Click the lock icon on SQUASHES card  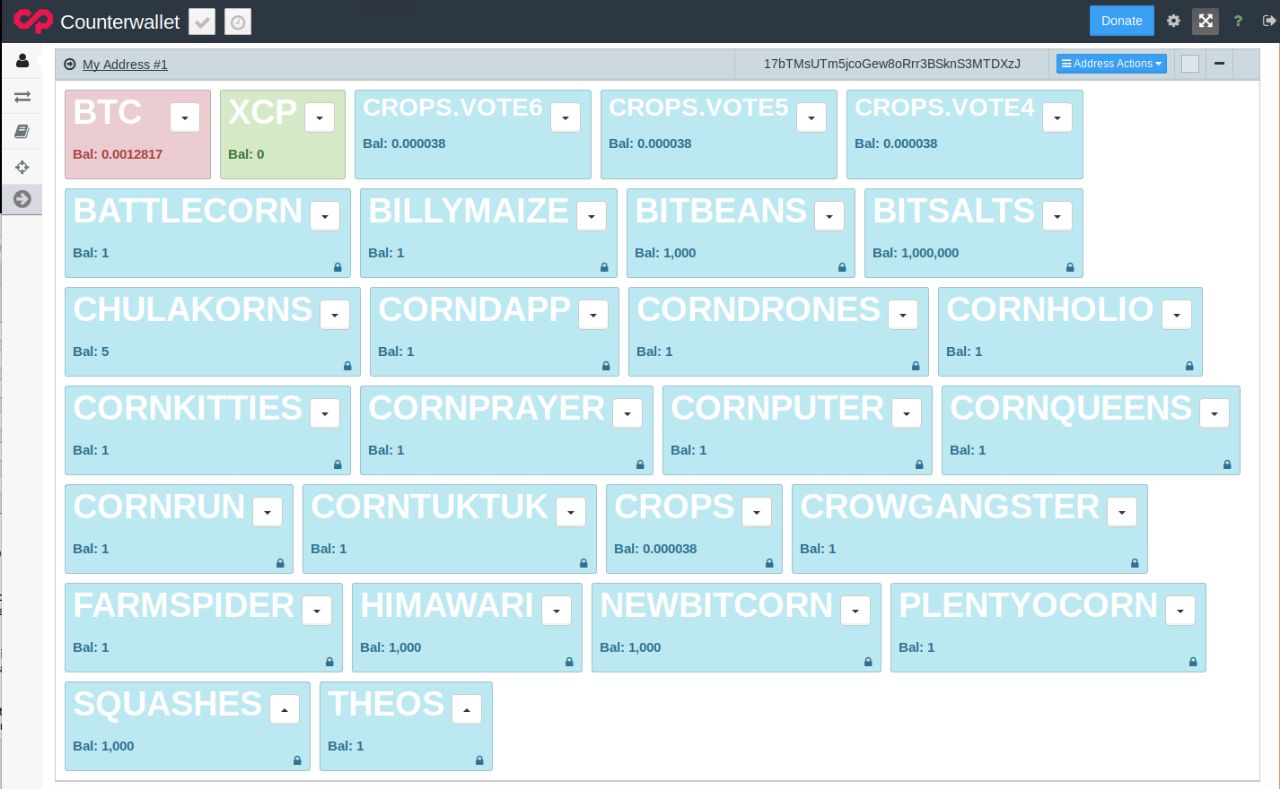(x=297, y=761)
